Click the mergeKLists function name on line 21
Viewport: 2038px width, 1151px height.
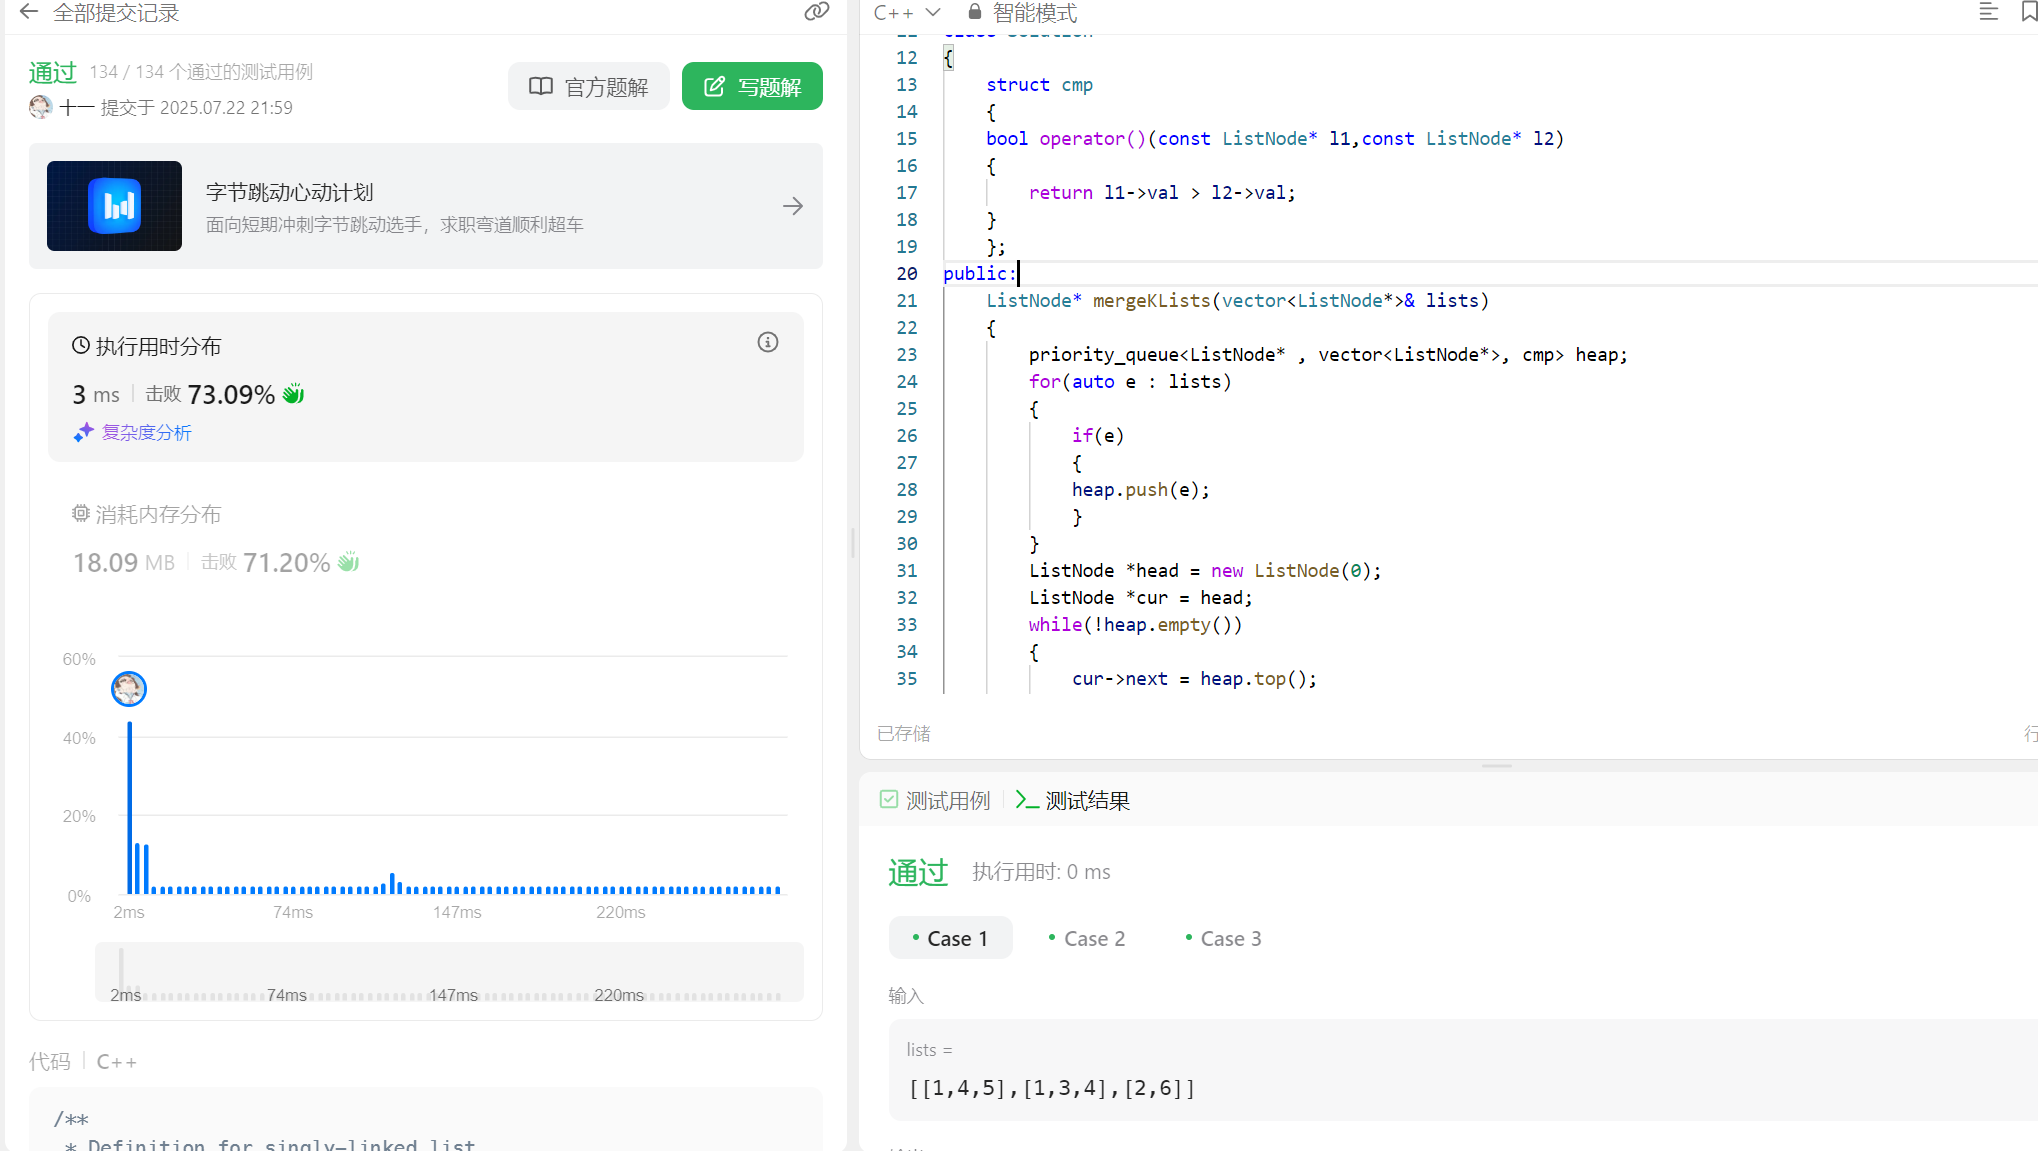pyautogui.click(x=1151, y=301)
